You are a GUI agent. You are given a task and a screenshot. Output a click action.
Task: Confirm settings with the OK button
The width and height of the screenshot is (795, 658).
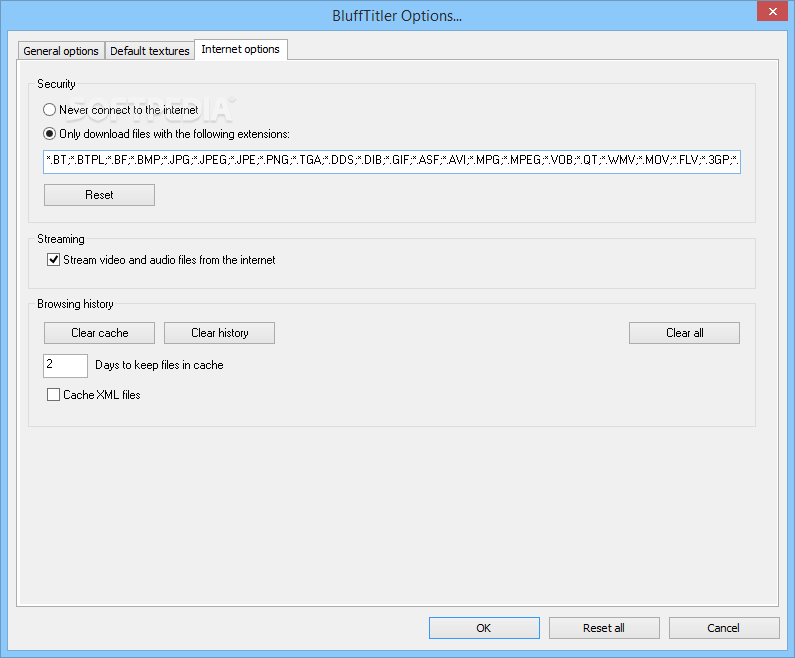(484, 628)
